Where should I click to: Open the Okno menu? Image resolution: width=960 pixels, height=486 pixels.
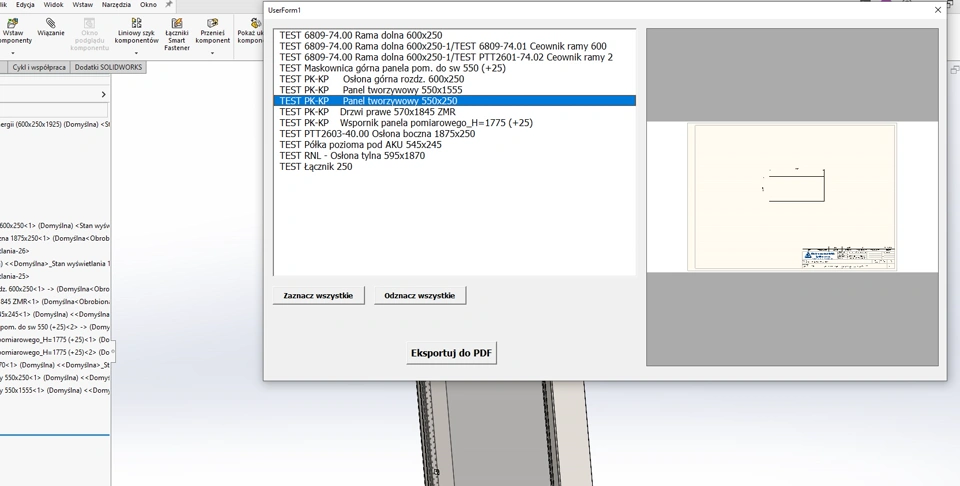click(x=148, y=4)
